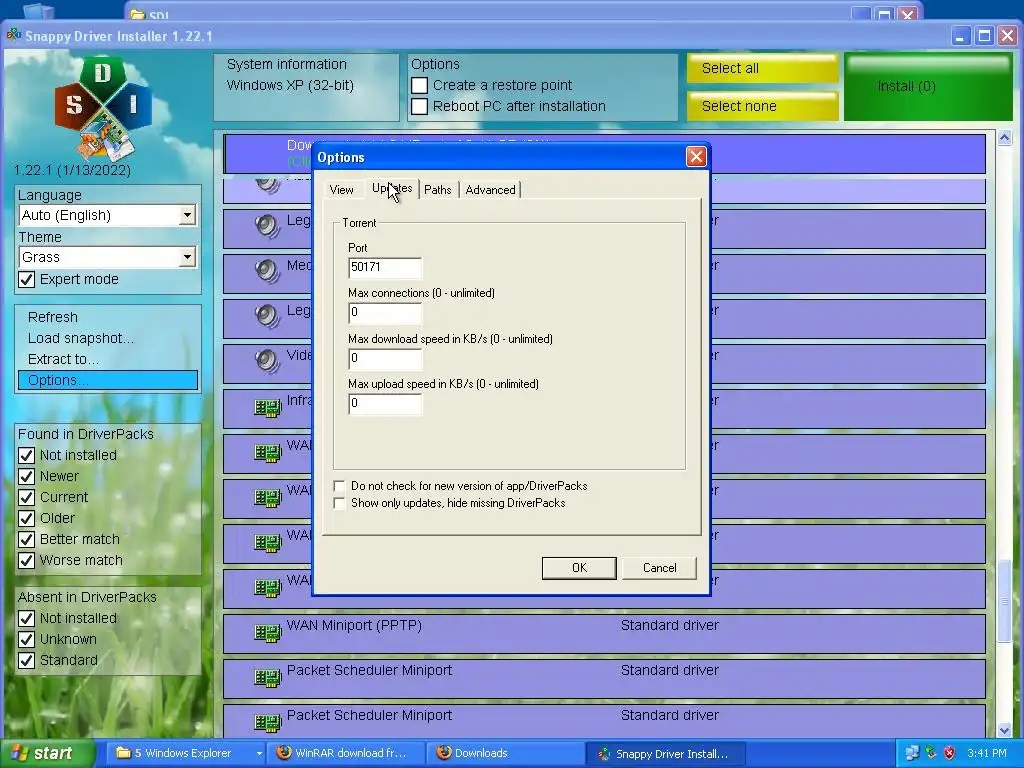
Task: Click the network computers tray icon
Action: 912,753
